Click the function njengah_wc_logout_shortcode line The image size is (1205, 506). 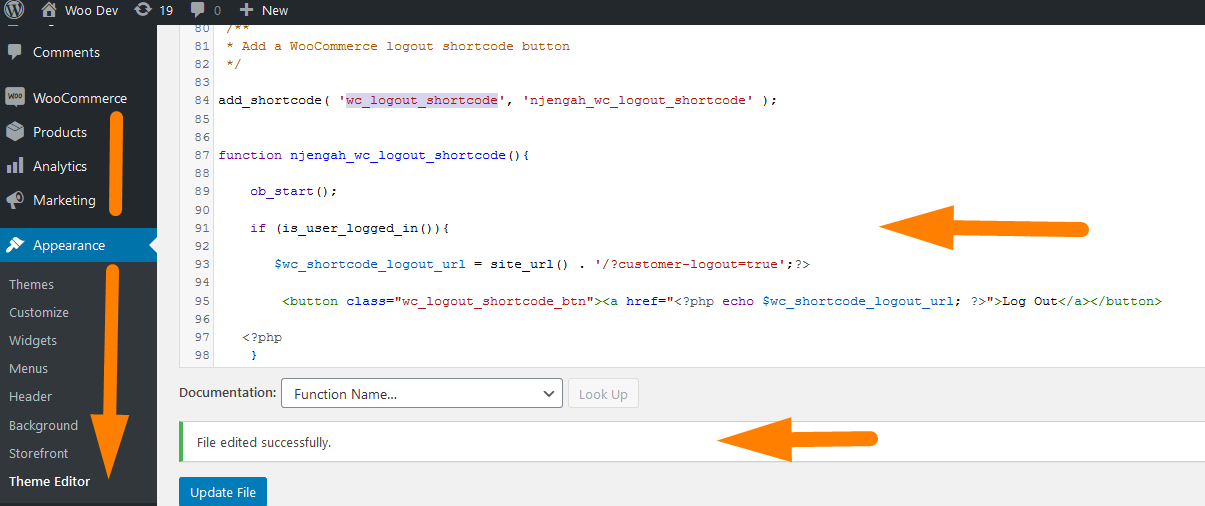tap(373, 155)
